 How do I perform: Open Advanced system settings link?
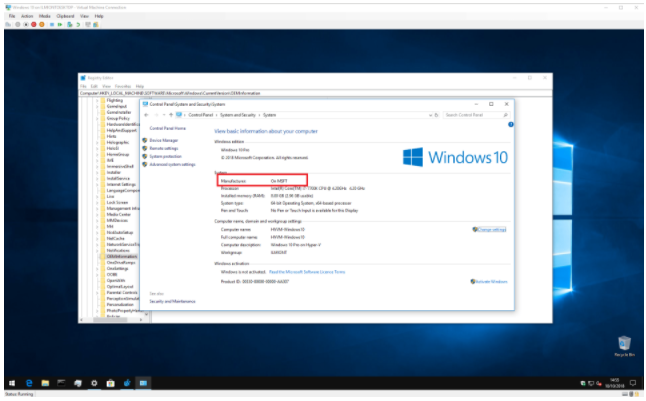[x=172, y=164]
